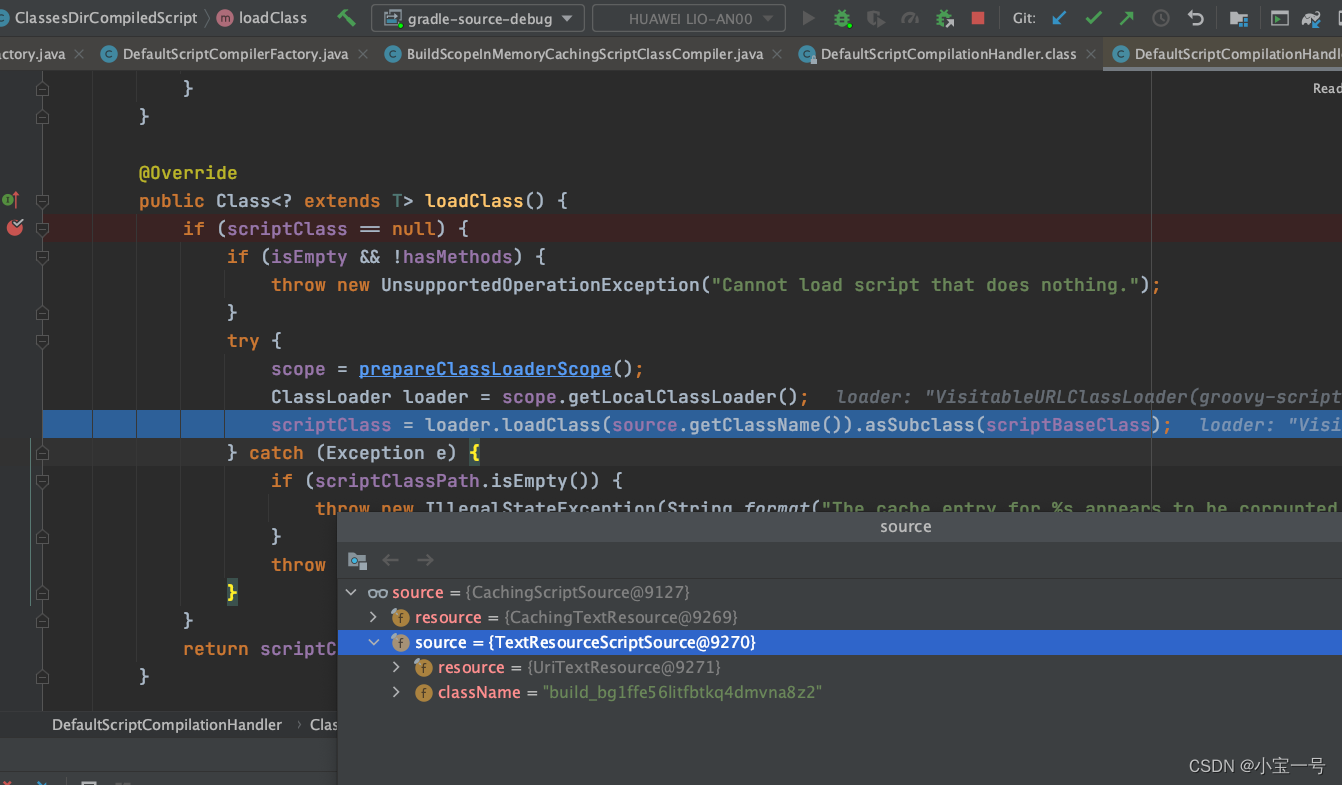Screen dimensions: 1342x785
Task: Collapse fold marker beside isEmpty && !hasMethods
Action: 42,257
